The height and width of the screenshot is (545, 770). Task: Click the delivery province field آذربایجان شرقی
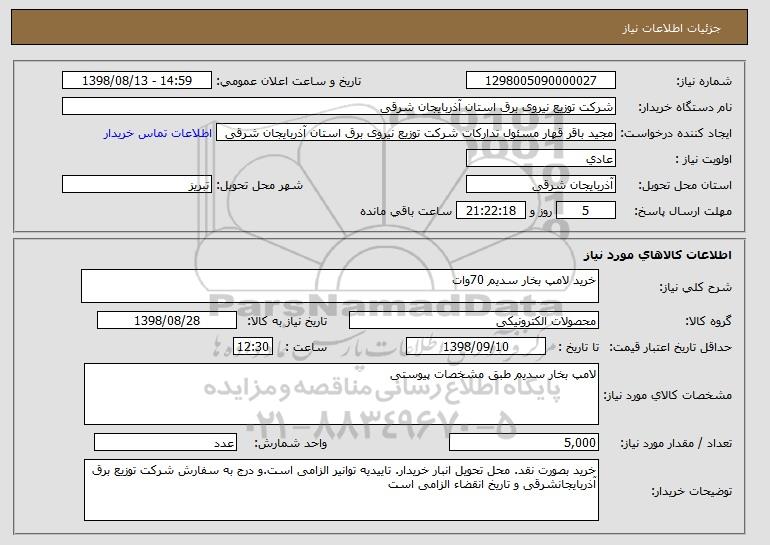[x=541, y=185]
